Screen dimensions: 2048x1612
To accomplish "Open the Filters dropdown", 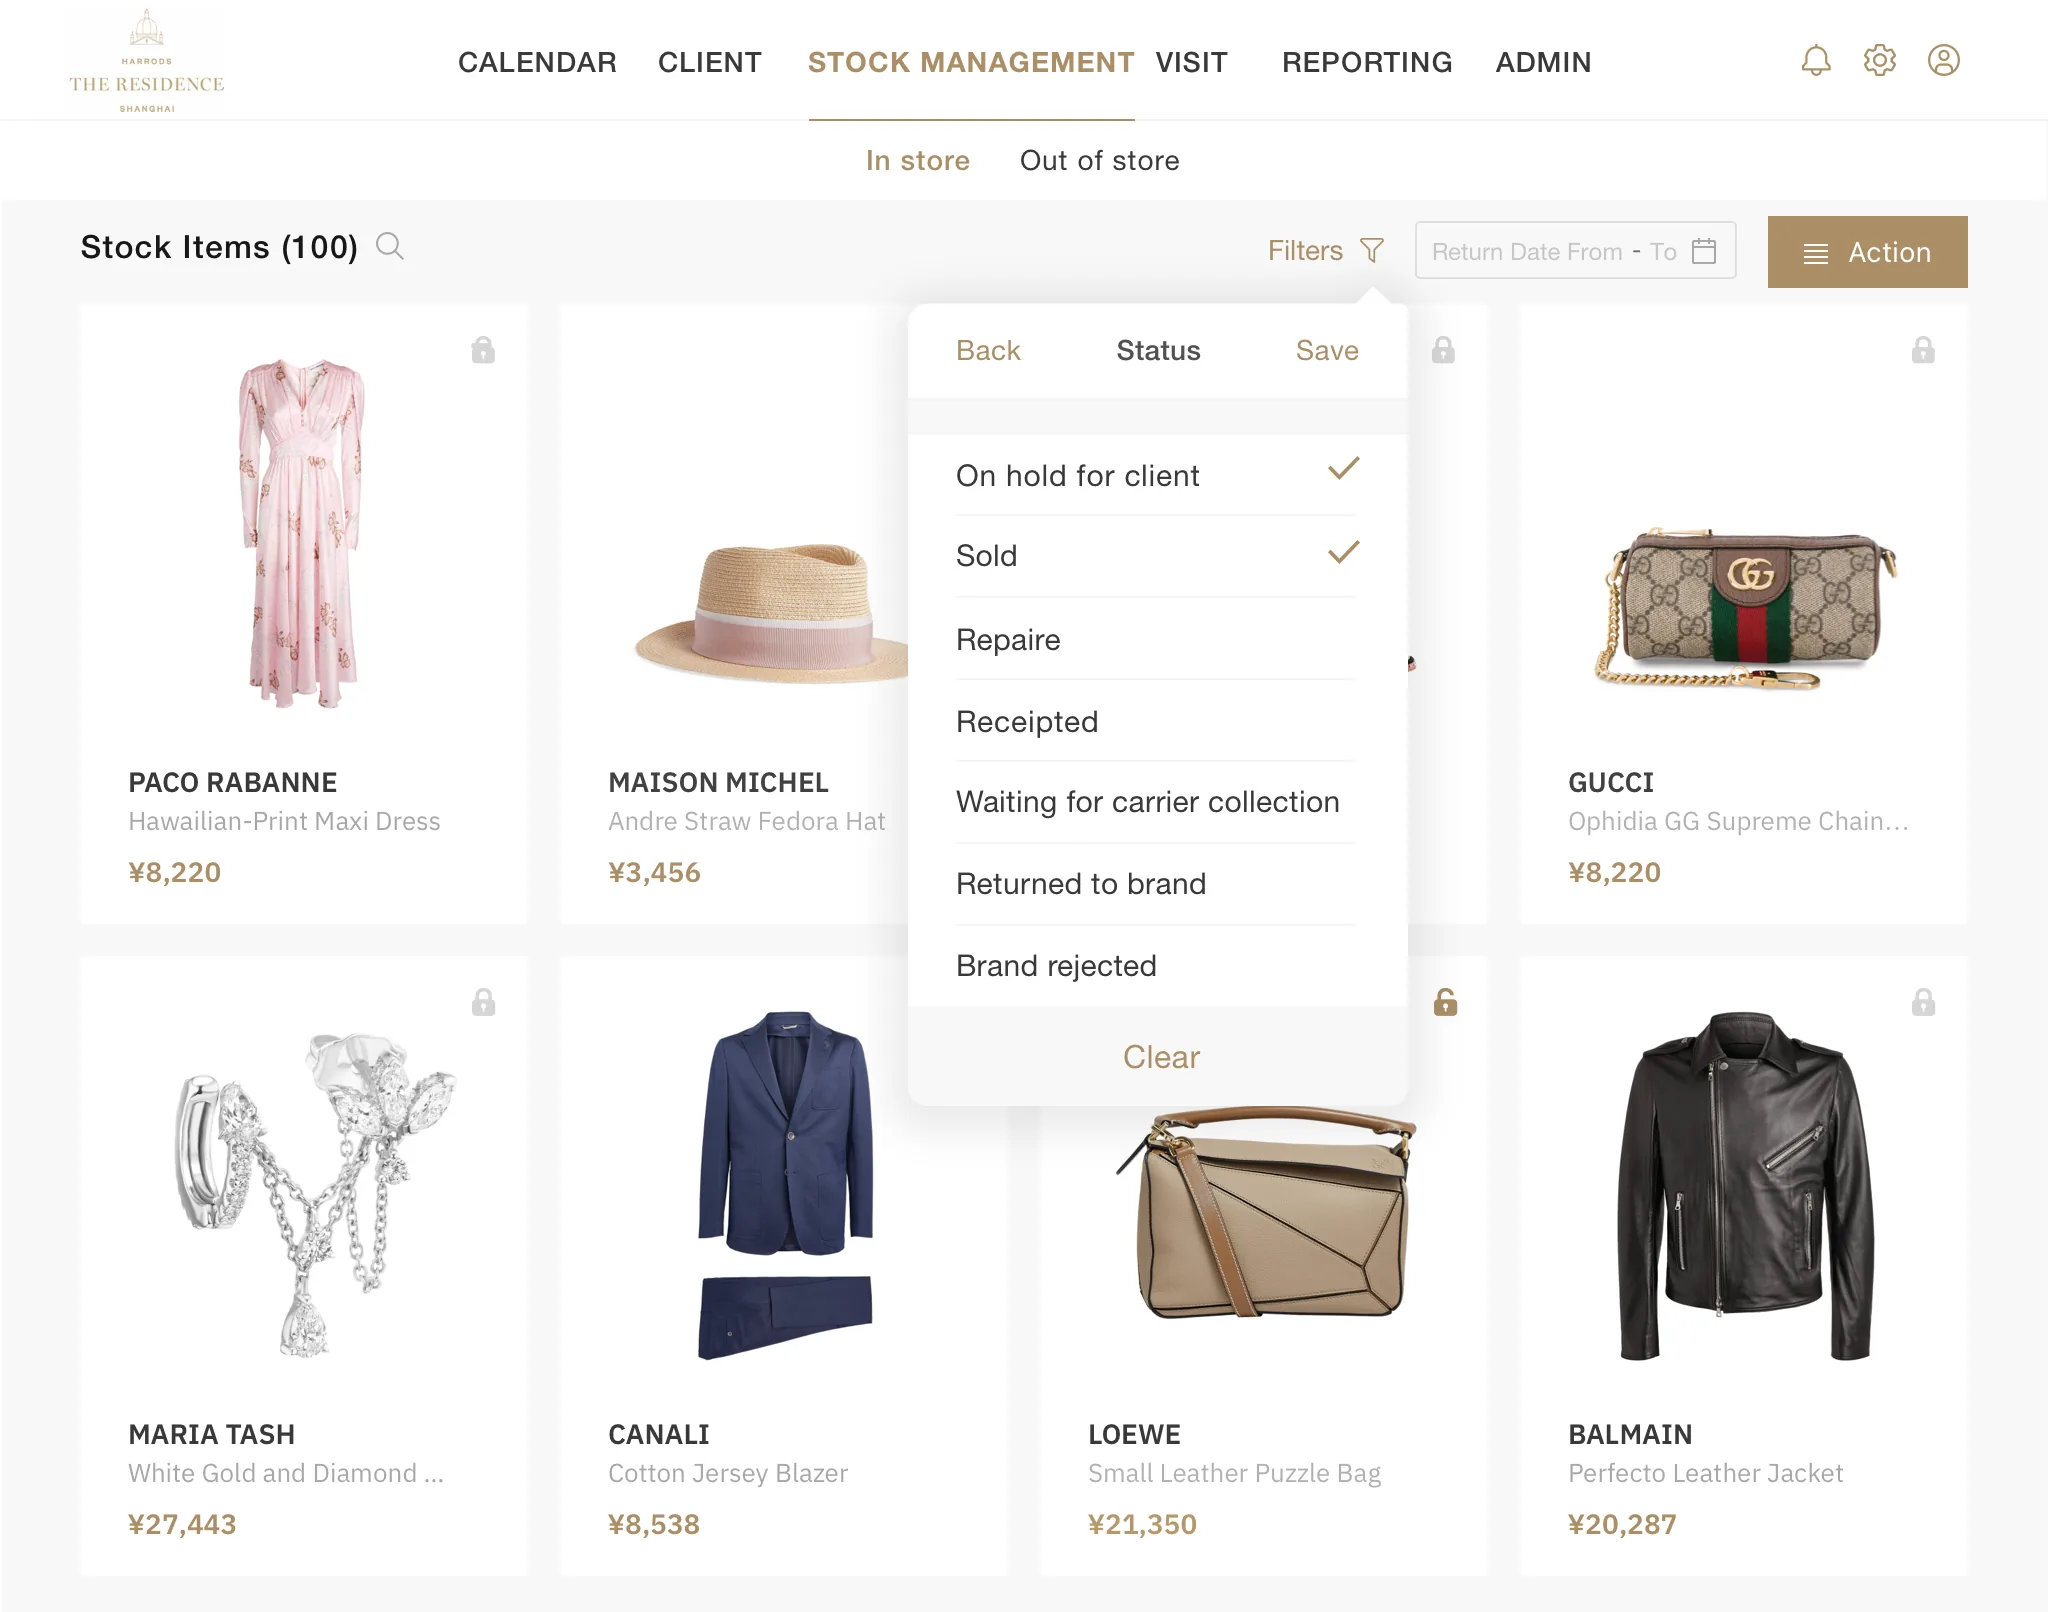I will [1326, 250].
